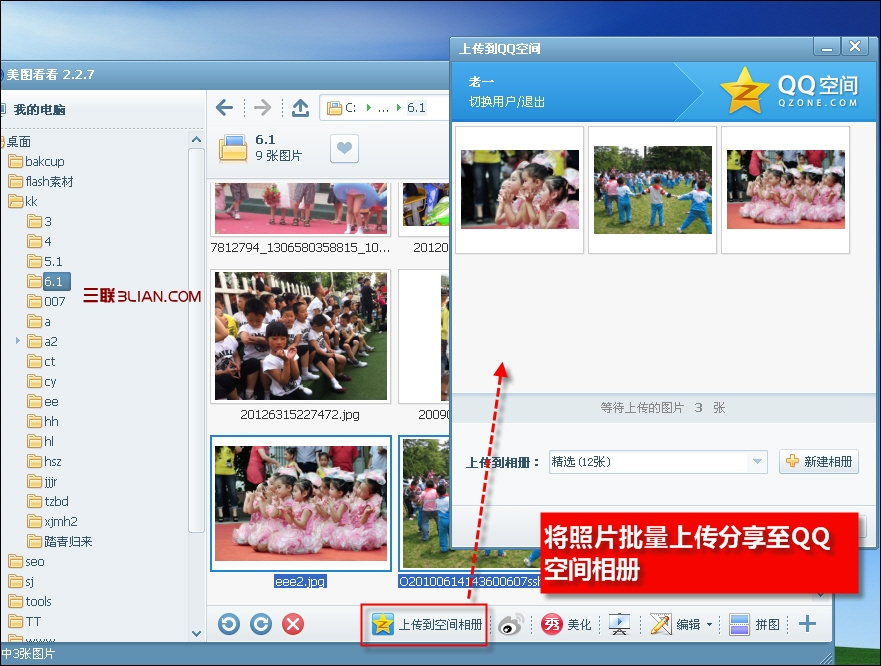Open folder hl in tree
Viewport: 881px width, 666px height.
click(40, 442)
